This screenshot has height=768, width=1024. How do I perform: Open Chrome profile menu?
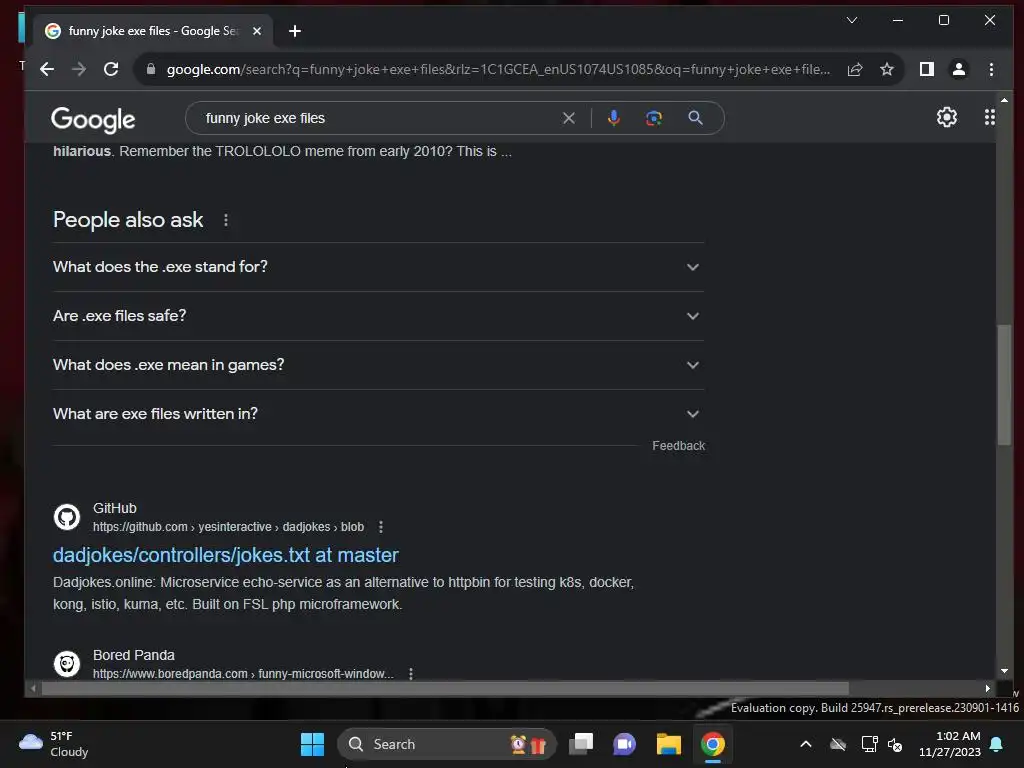959,69
